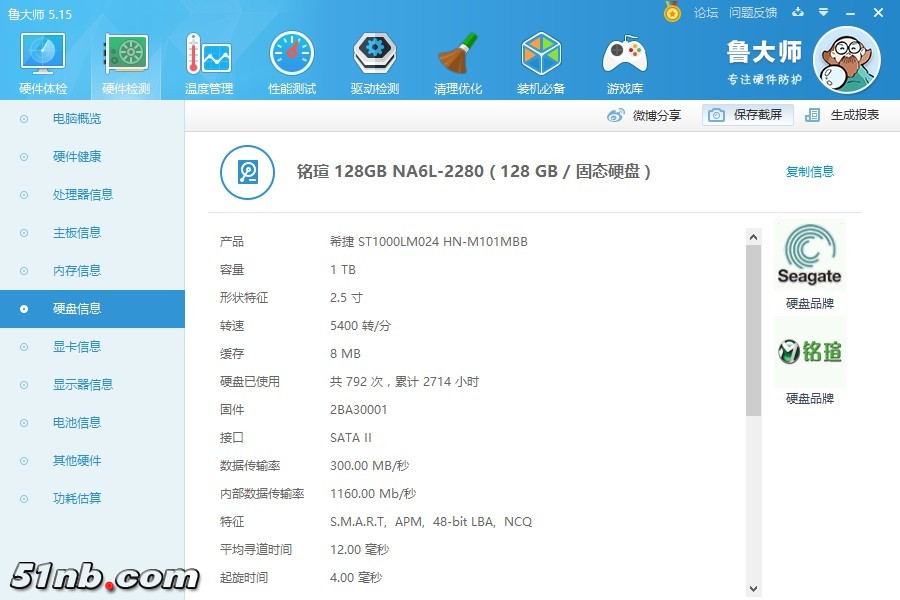The width and height of the screenshot is (900, 600).
Task: Open 驱动检测 driver detection icon
Action: (x=374, y=62)
